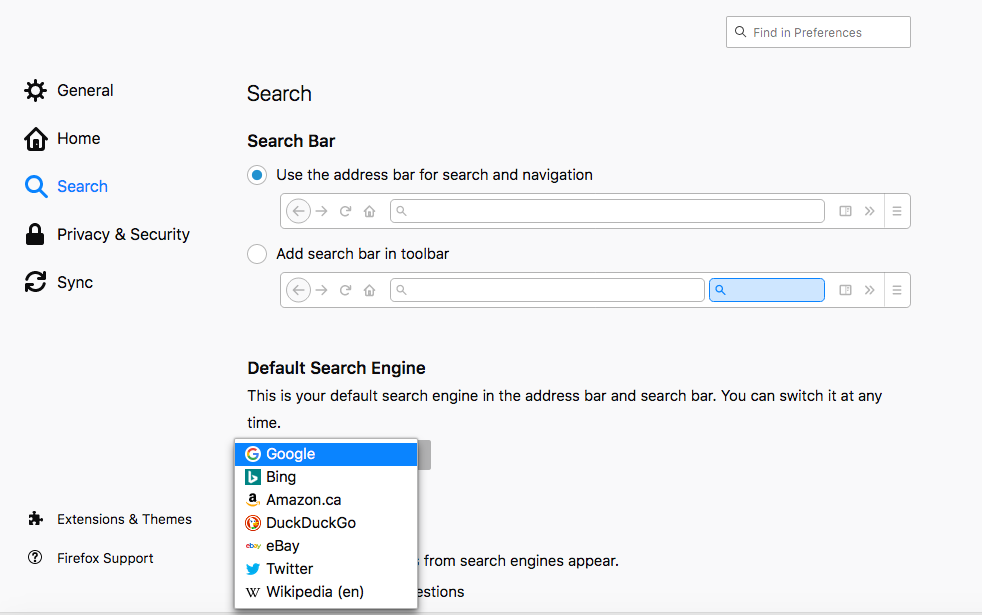Screen dimensions: 982x615
Task: Select Use the address bar for search radio
Action: point(257,175)
